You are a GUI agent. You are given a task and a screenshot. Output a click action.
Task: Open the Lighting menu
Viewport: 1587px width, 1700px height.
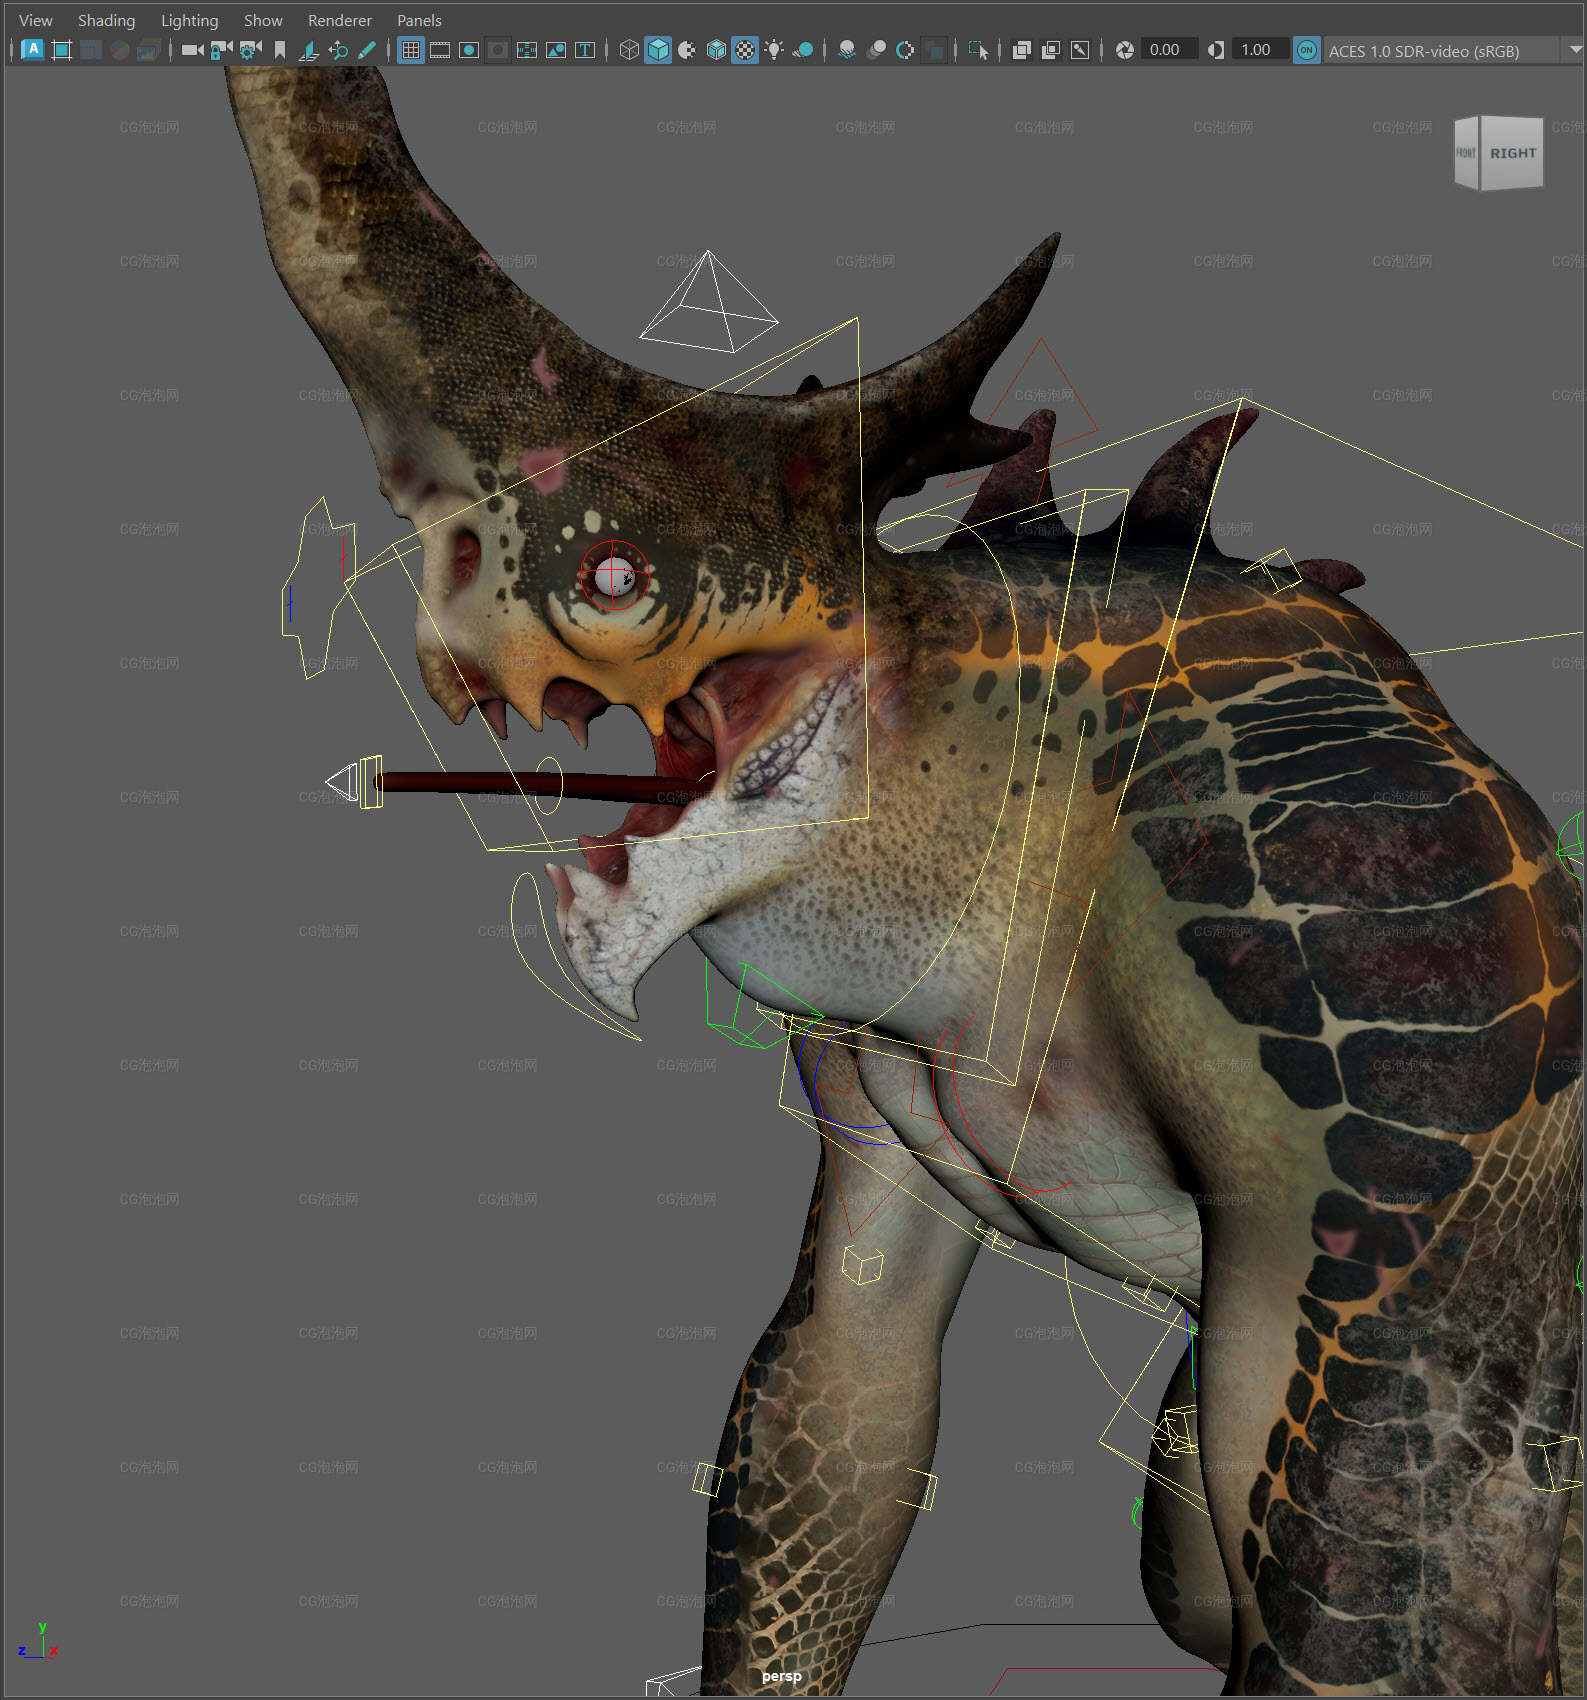(189, 20)
